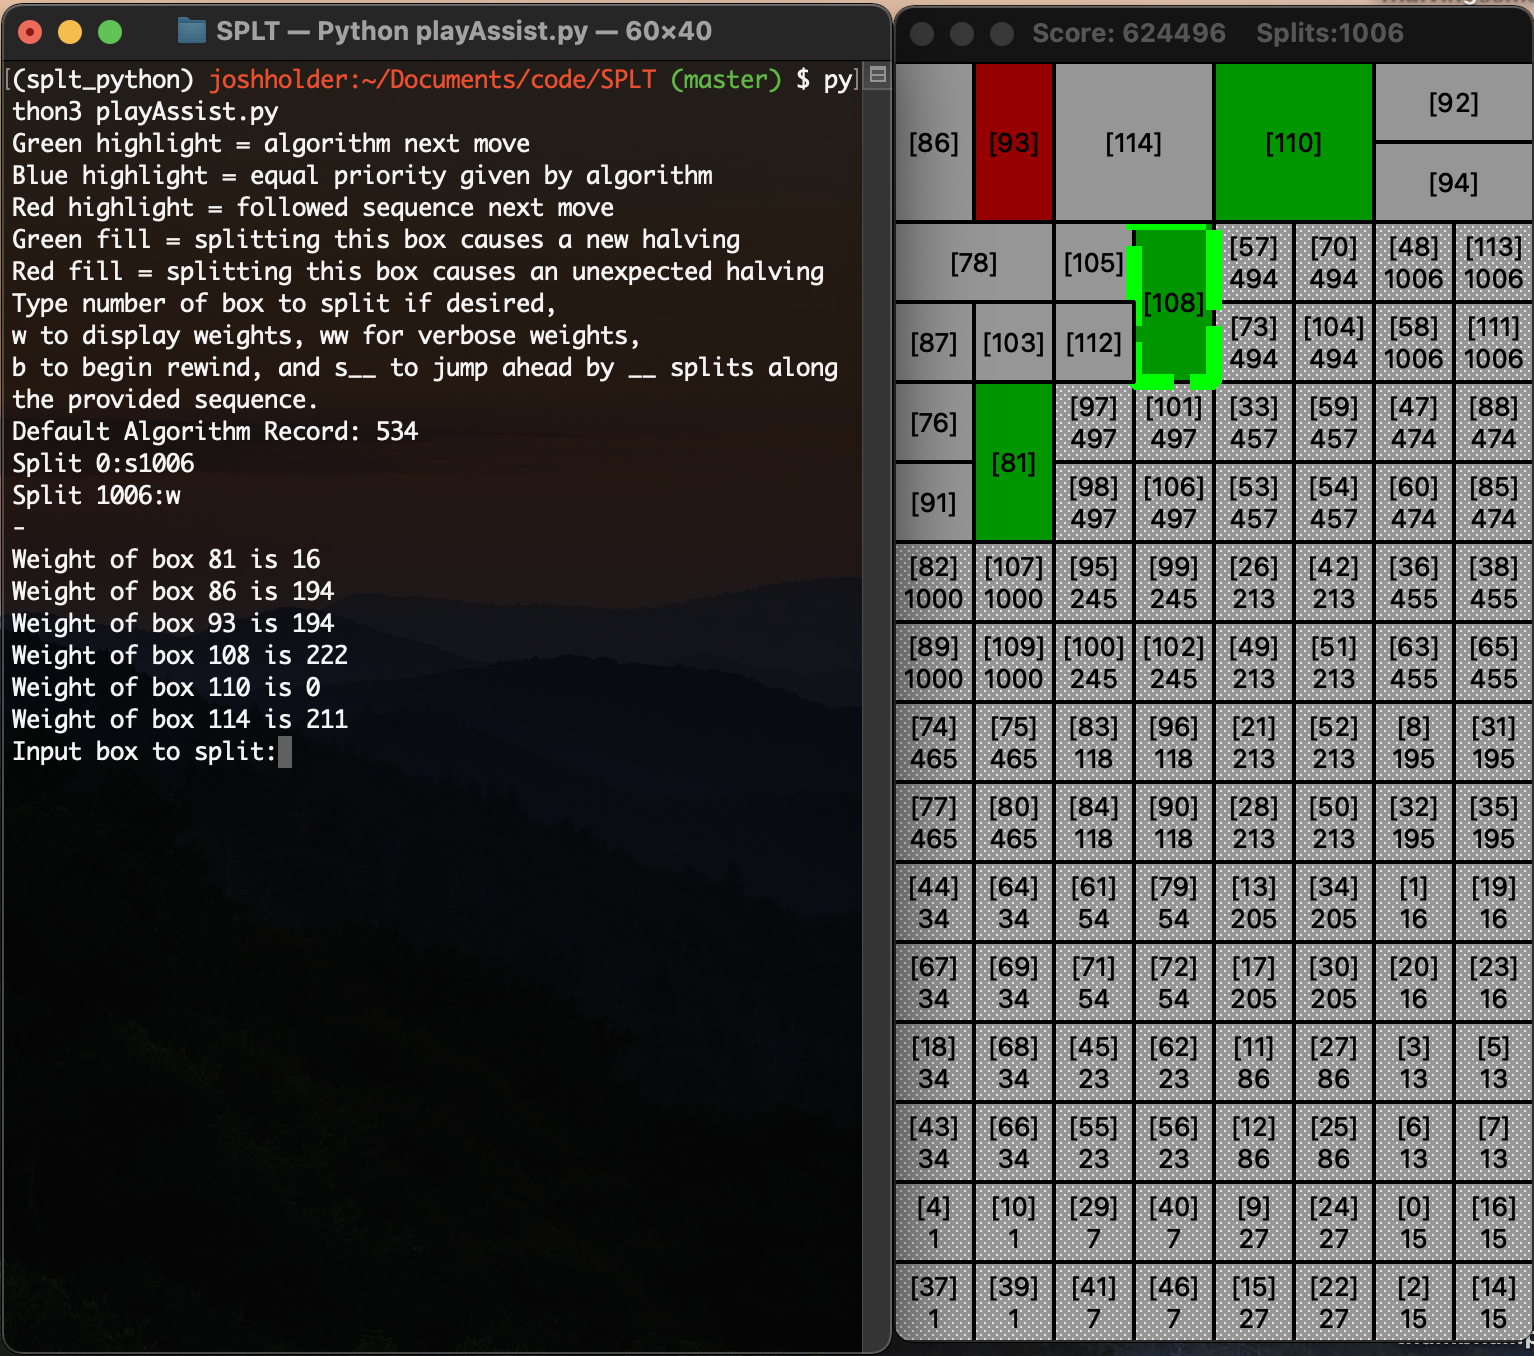The height and width of the screenshot is (1356, 1534).
Task: Click the folder icon in terminal title bar
Action: pos(191,31)
